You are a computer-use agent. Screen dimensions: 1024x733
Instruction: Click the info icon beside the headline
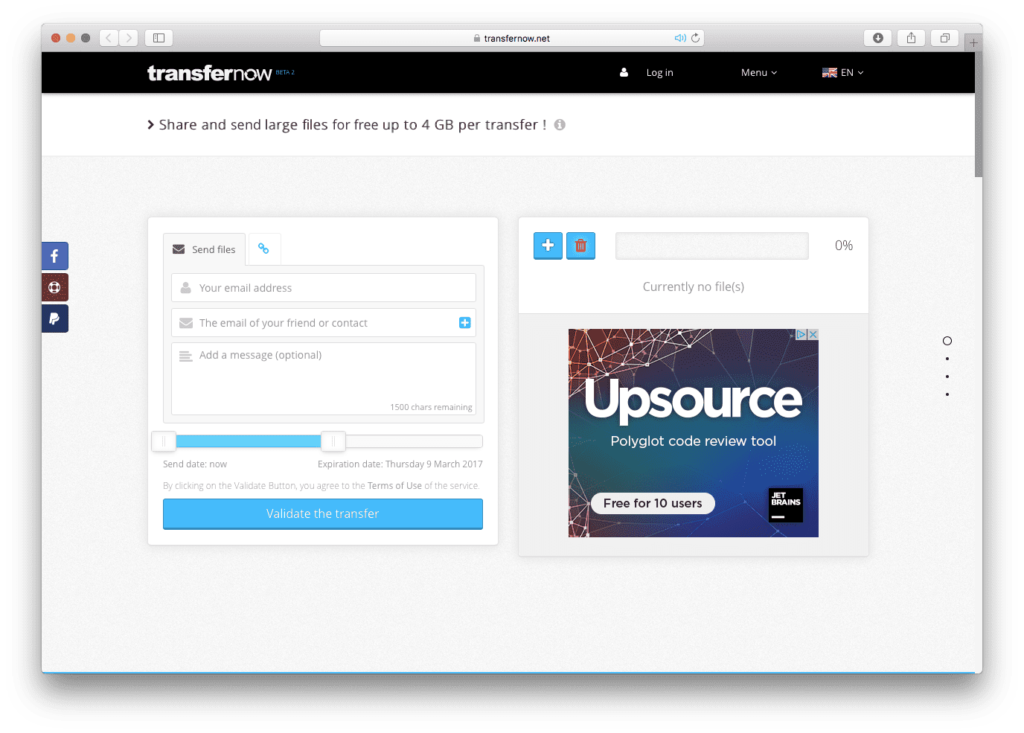pyautogui.click(x=560, y=125)
